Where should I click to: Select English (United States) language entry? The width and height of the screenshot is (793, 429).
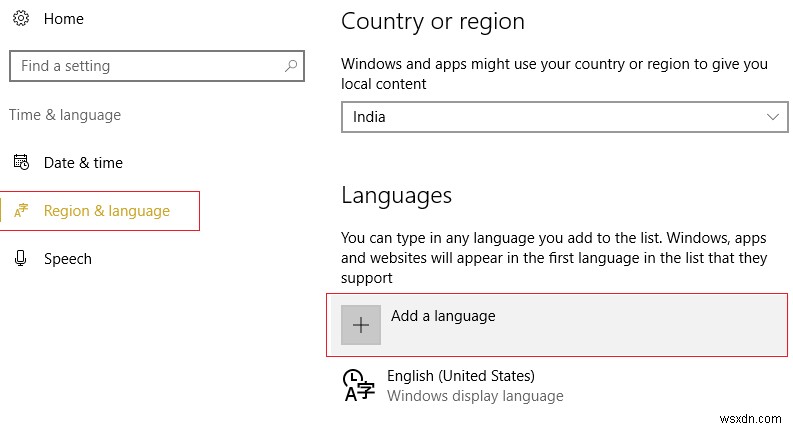click(461, 376)
